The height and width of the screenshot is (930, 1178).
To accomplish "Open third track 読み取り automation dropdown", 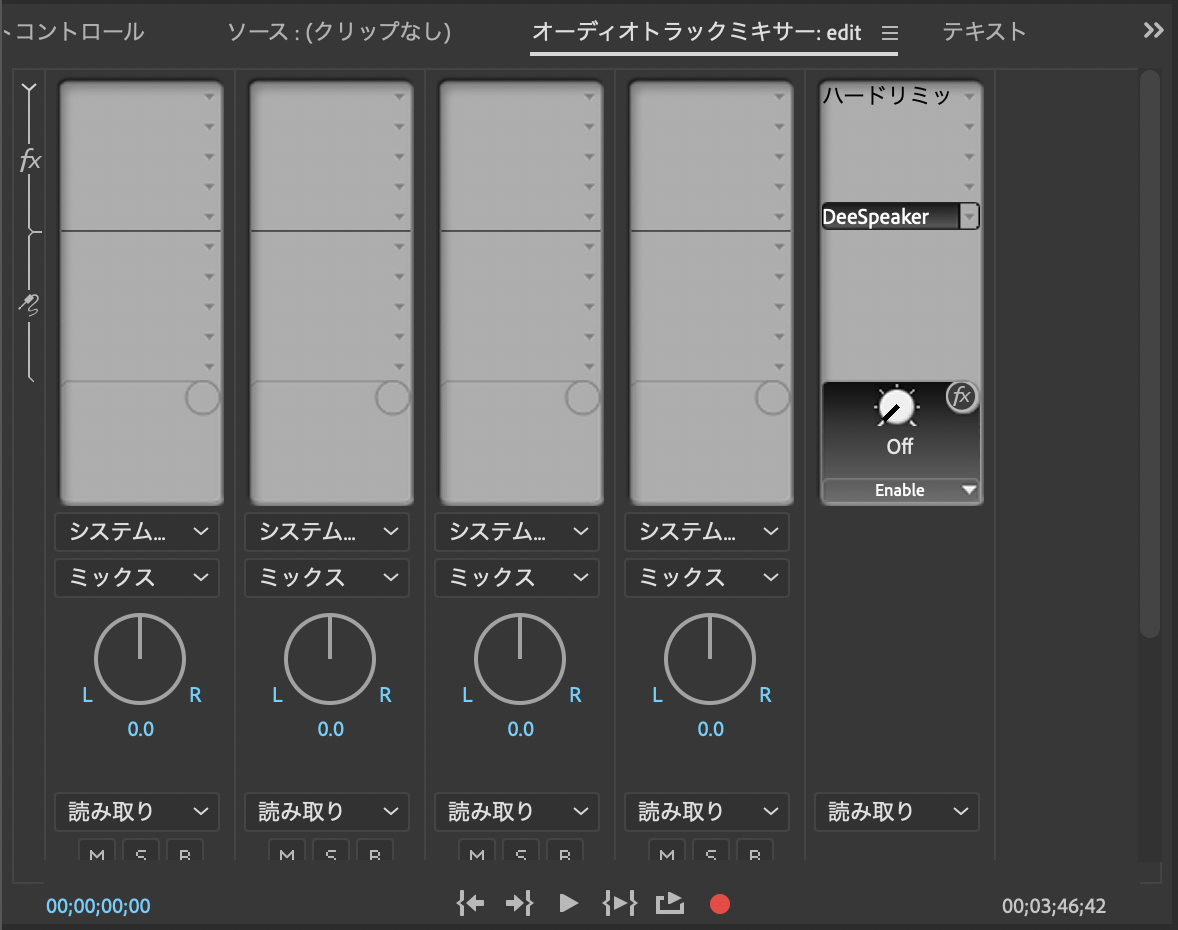I will pos(517,811).
